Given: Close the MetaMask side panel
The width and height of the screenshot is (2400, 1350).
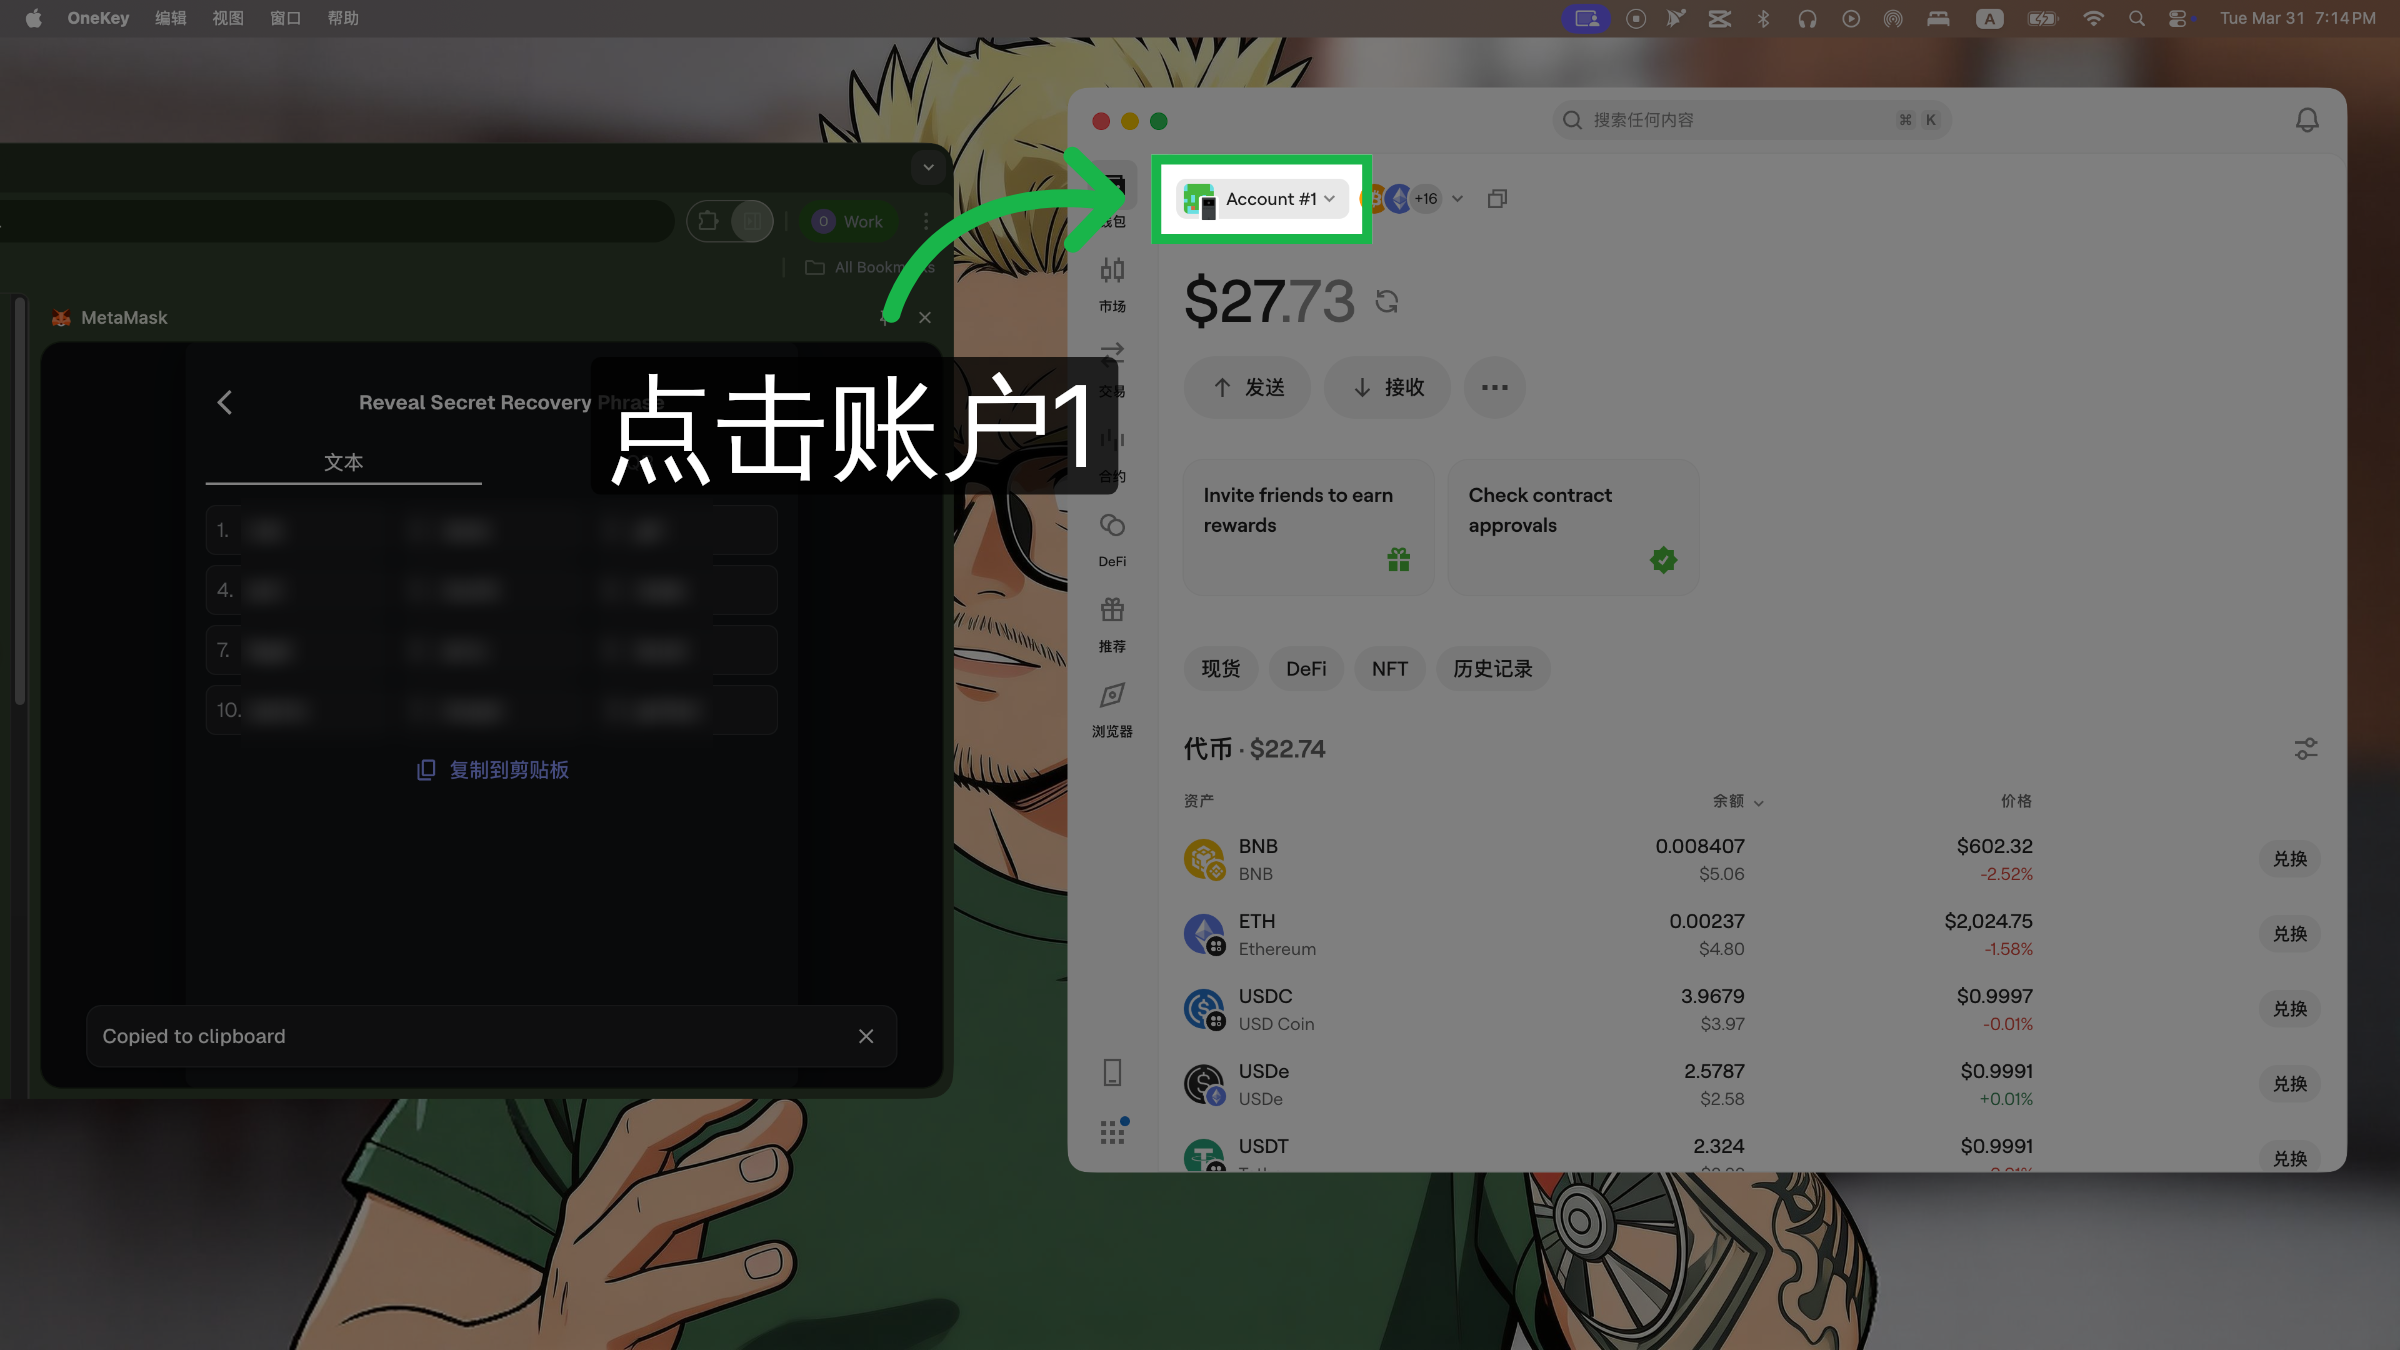Looking at the screenshot, I should [x=925, y=318].
